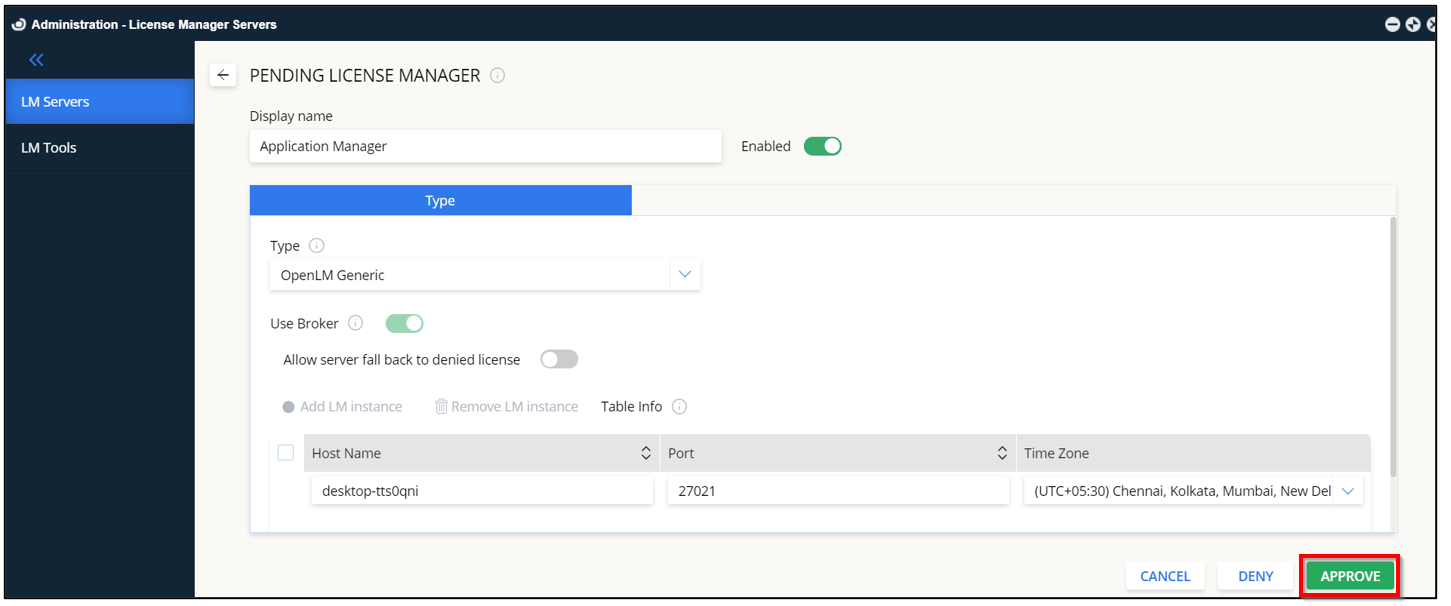Click the info icon beside Type label
This screenshot has height=606, width=1451.
317,246
